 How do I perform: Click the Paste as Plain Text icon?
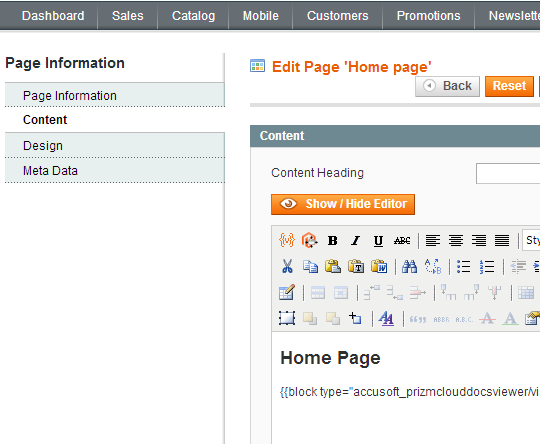pyautogui.click(x=356, y=266)
